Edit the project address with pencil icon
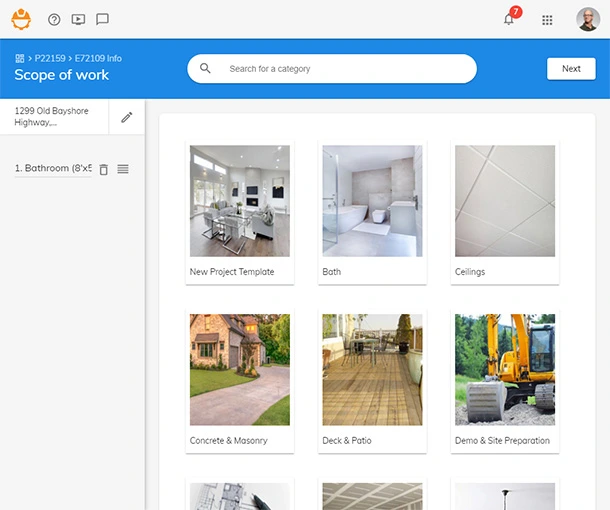This screenshot has width=610, height=510. click(127, 117)
